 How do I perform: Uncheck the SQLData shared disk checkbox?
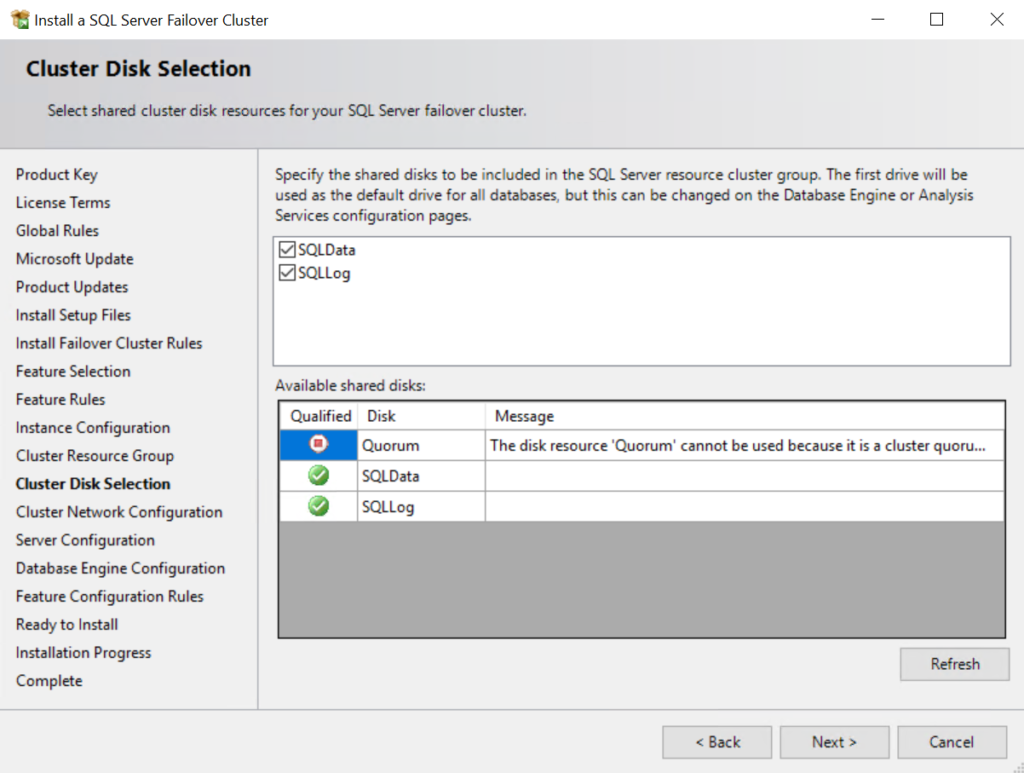287,249
